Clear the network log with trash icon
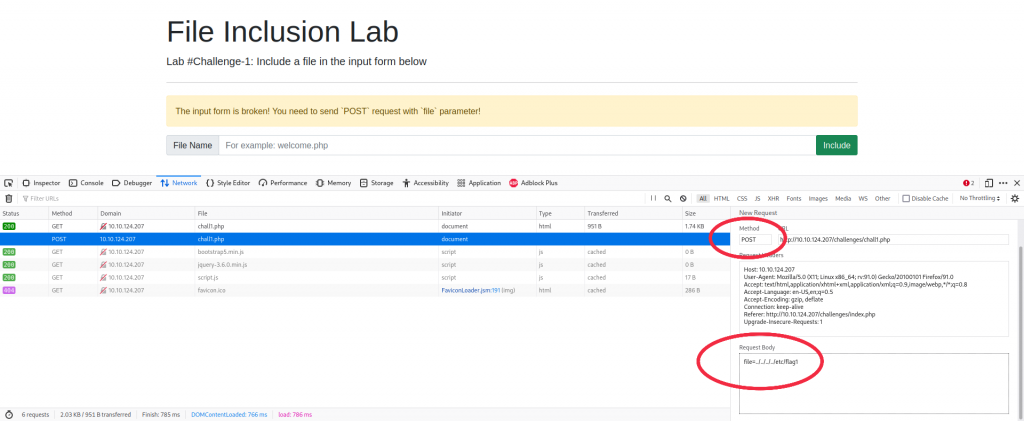The image size is (1024, 421). click(x=9, y=198)
